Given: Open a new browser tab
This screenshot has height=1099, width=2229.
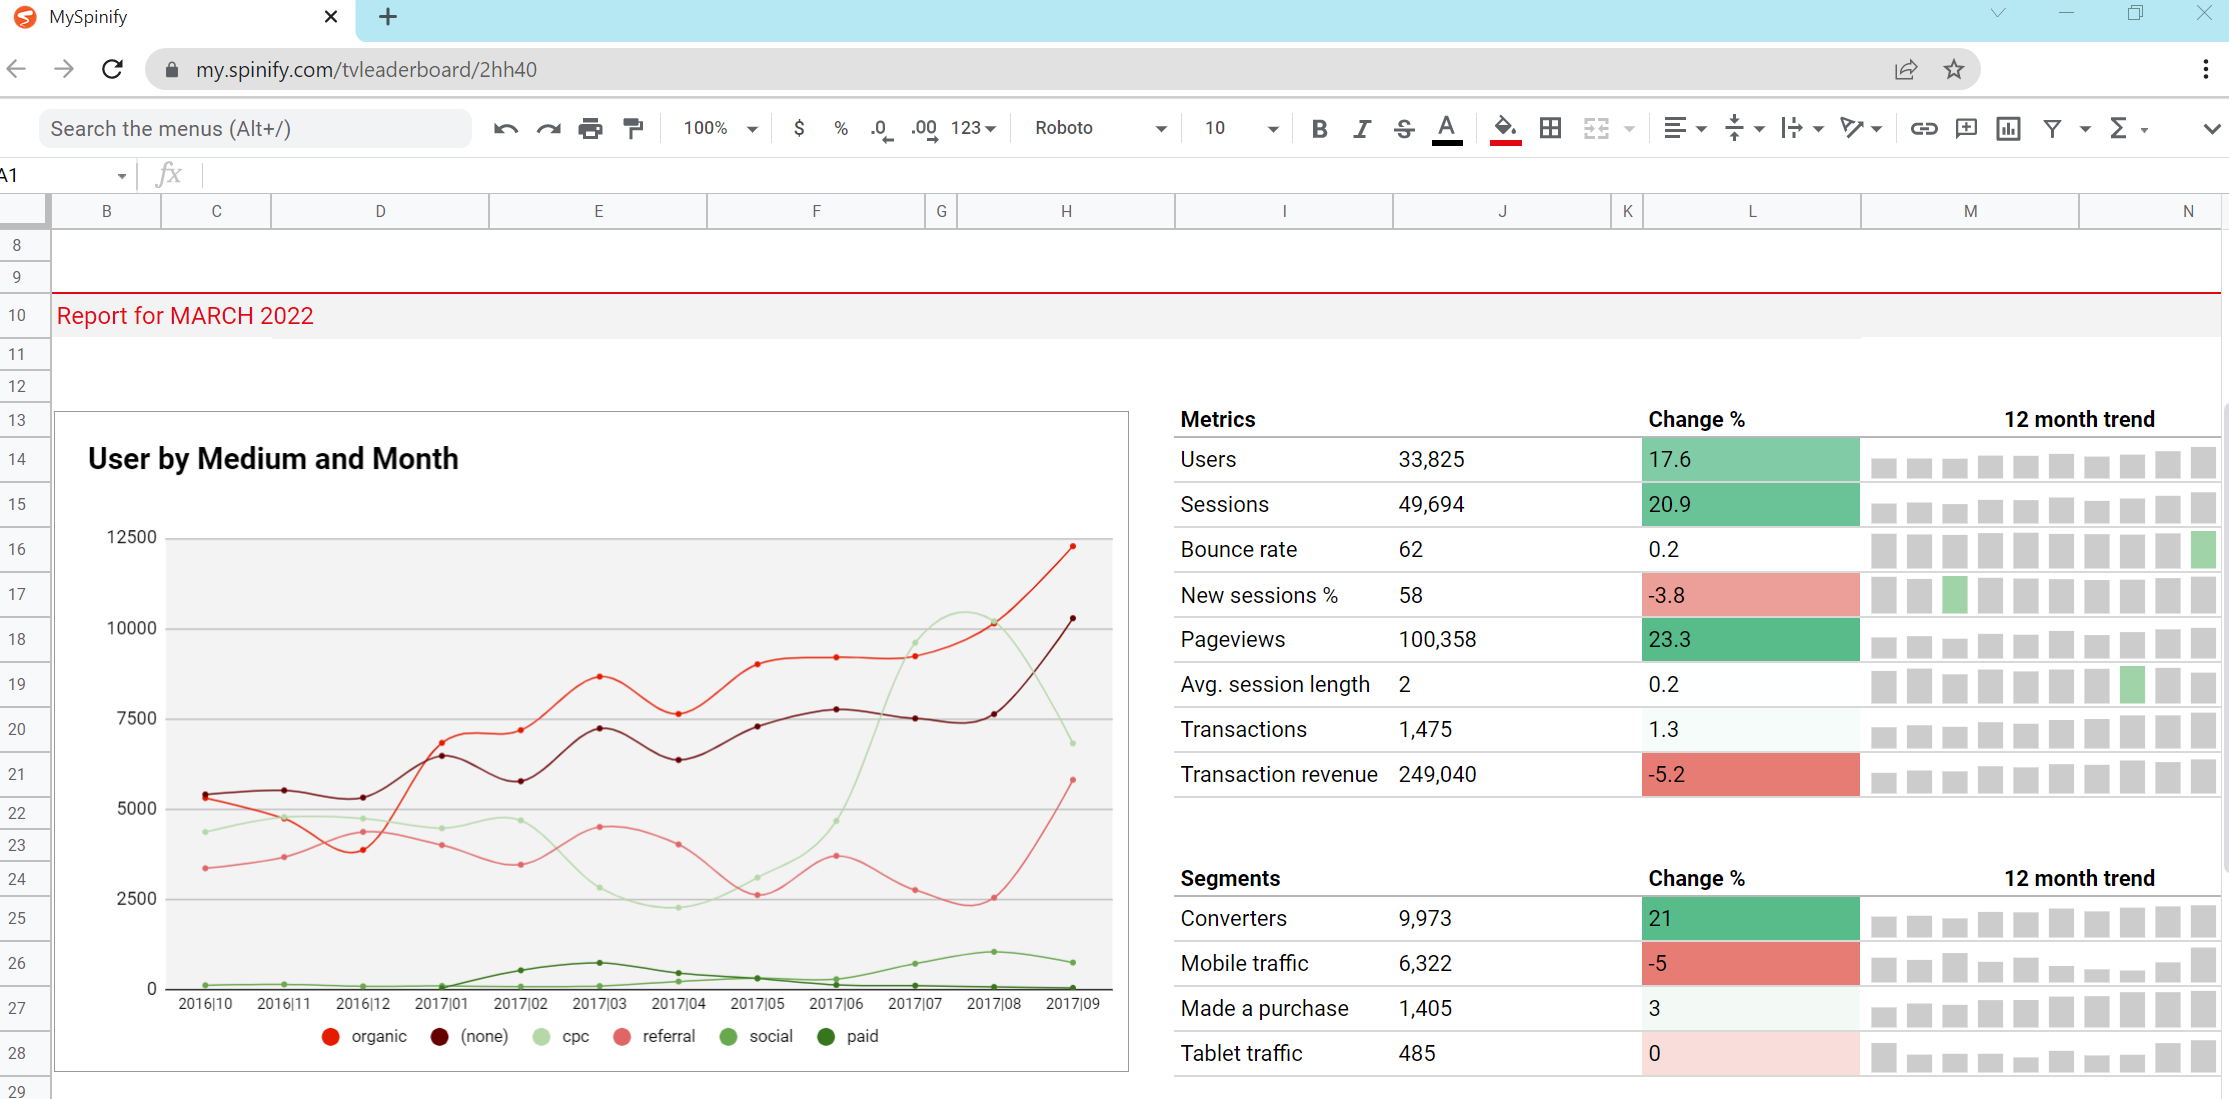Looking at the screenshot, I should pyautogui.click(x=388, y=17).
